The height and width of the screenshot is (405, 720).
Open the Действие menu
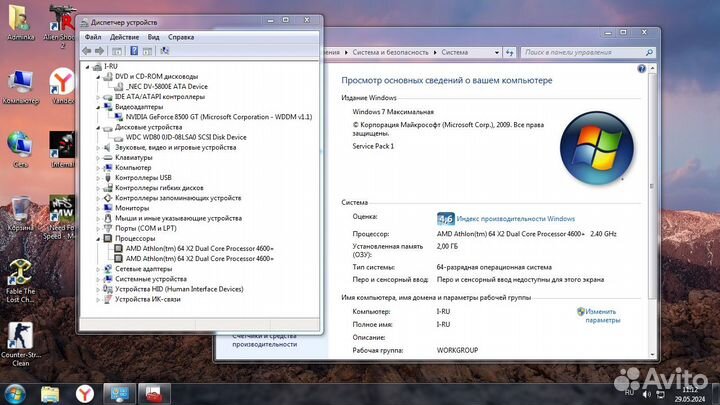pos(124,37)
